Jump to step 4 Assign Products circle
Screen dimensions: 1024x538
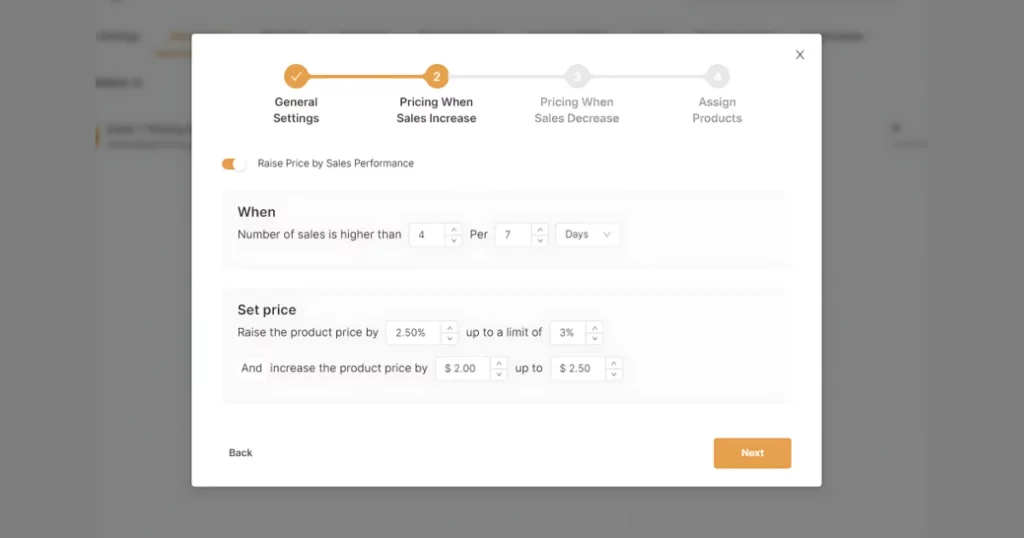[717, 76]
